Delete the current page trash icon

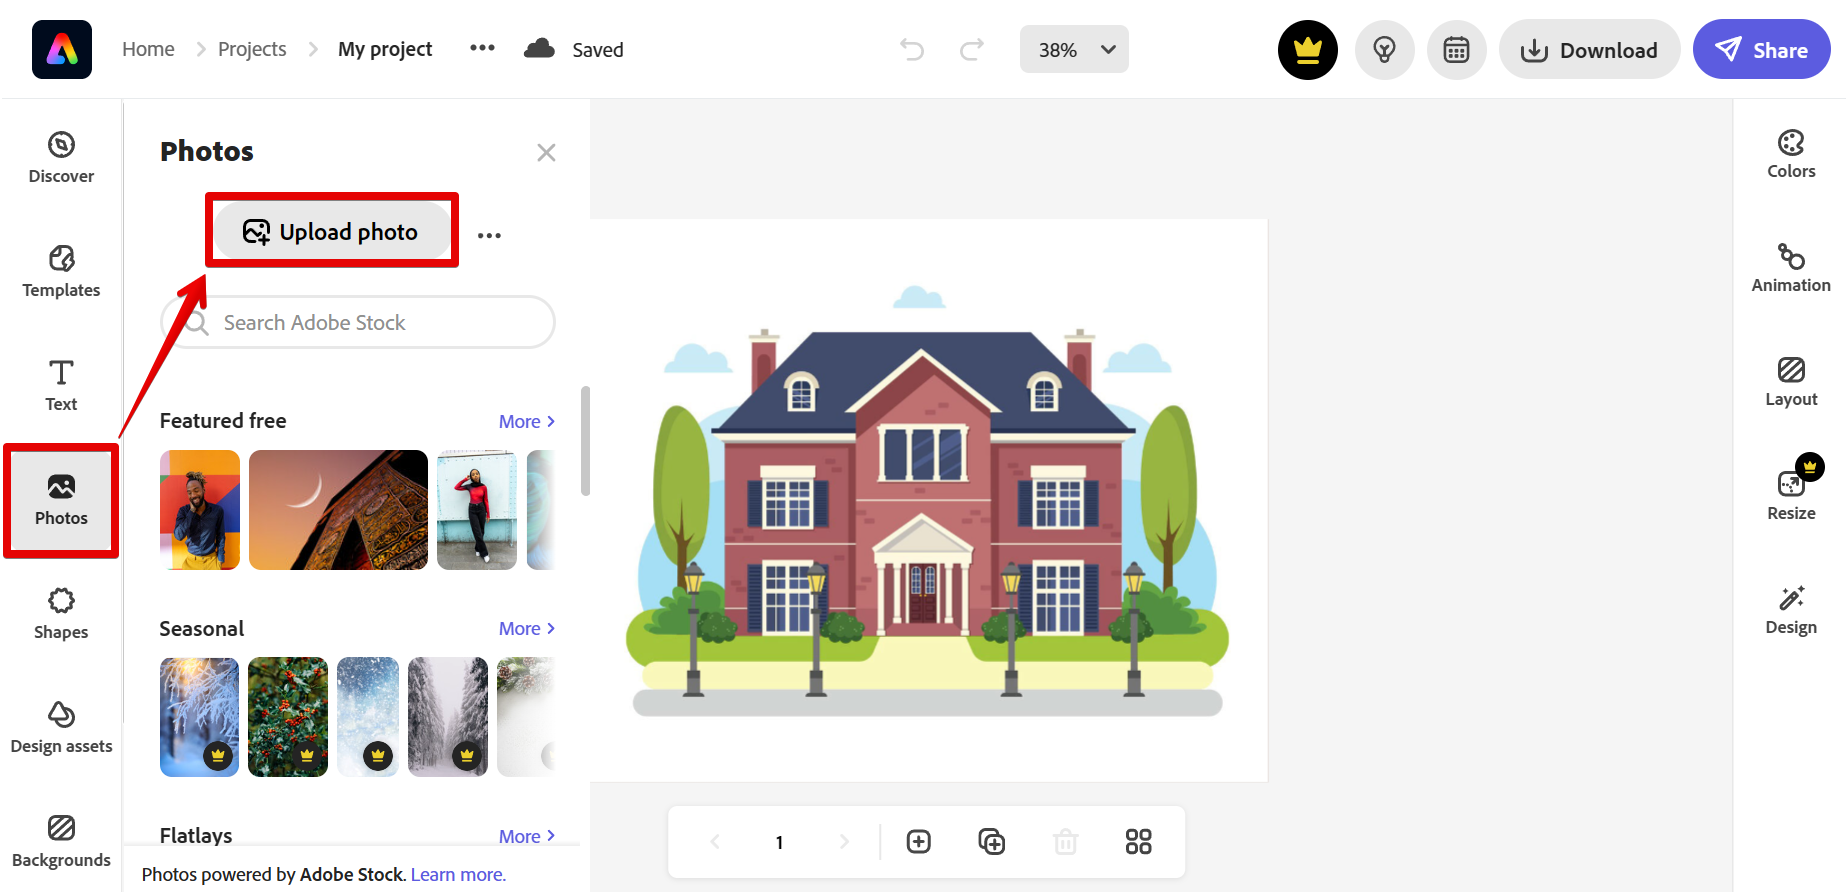1066,842
